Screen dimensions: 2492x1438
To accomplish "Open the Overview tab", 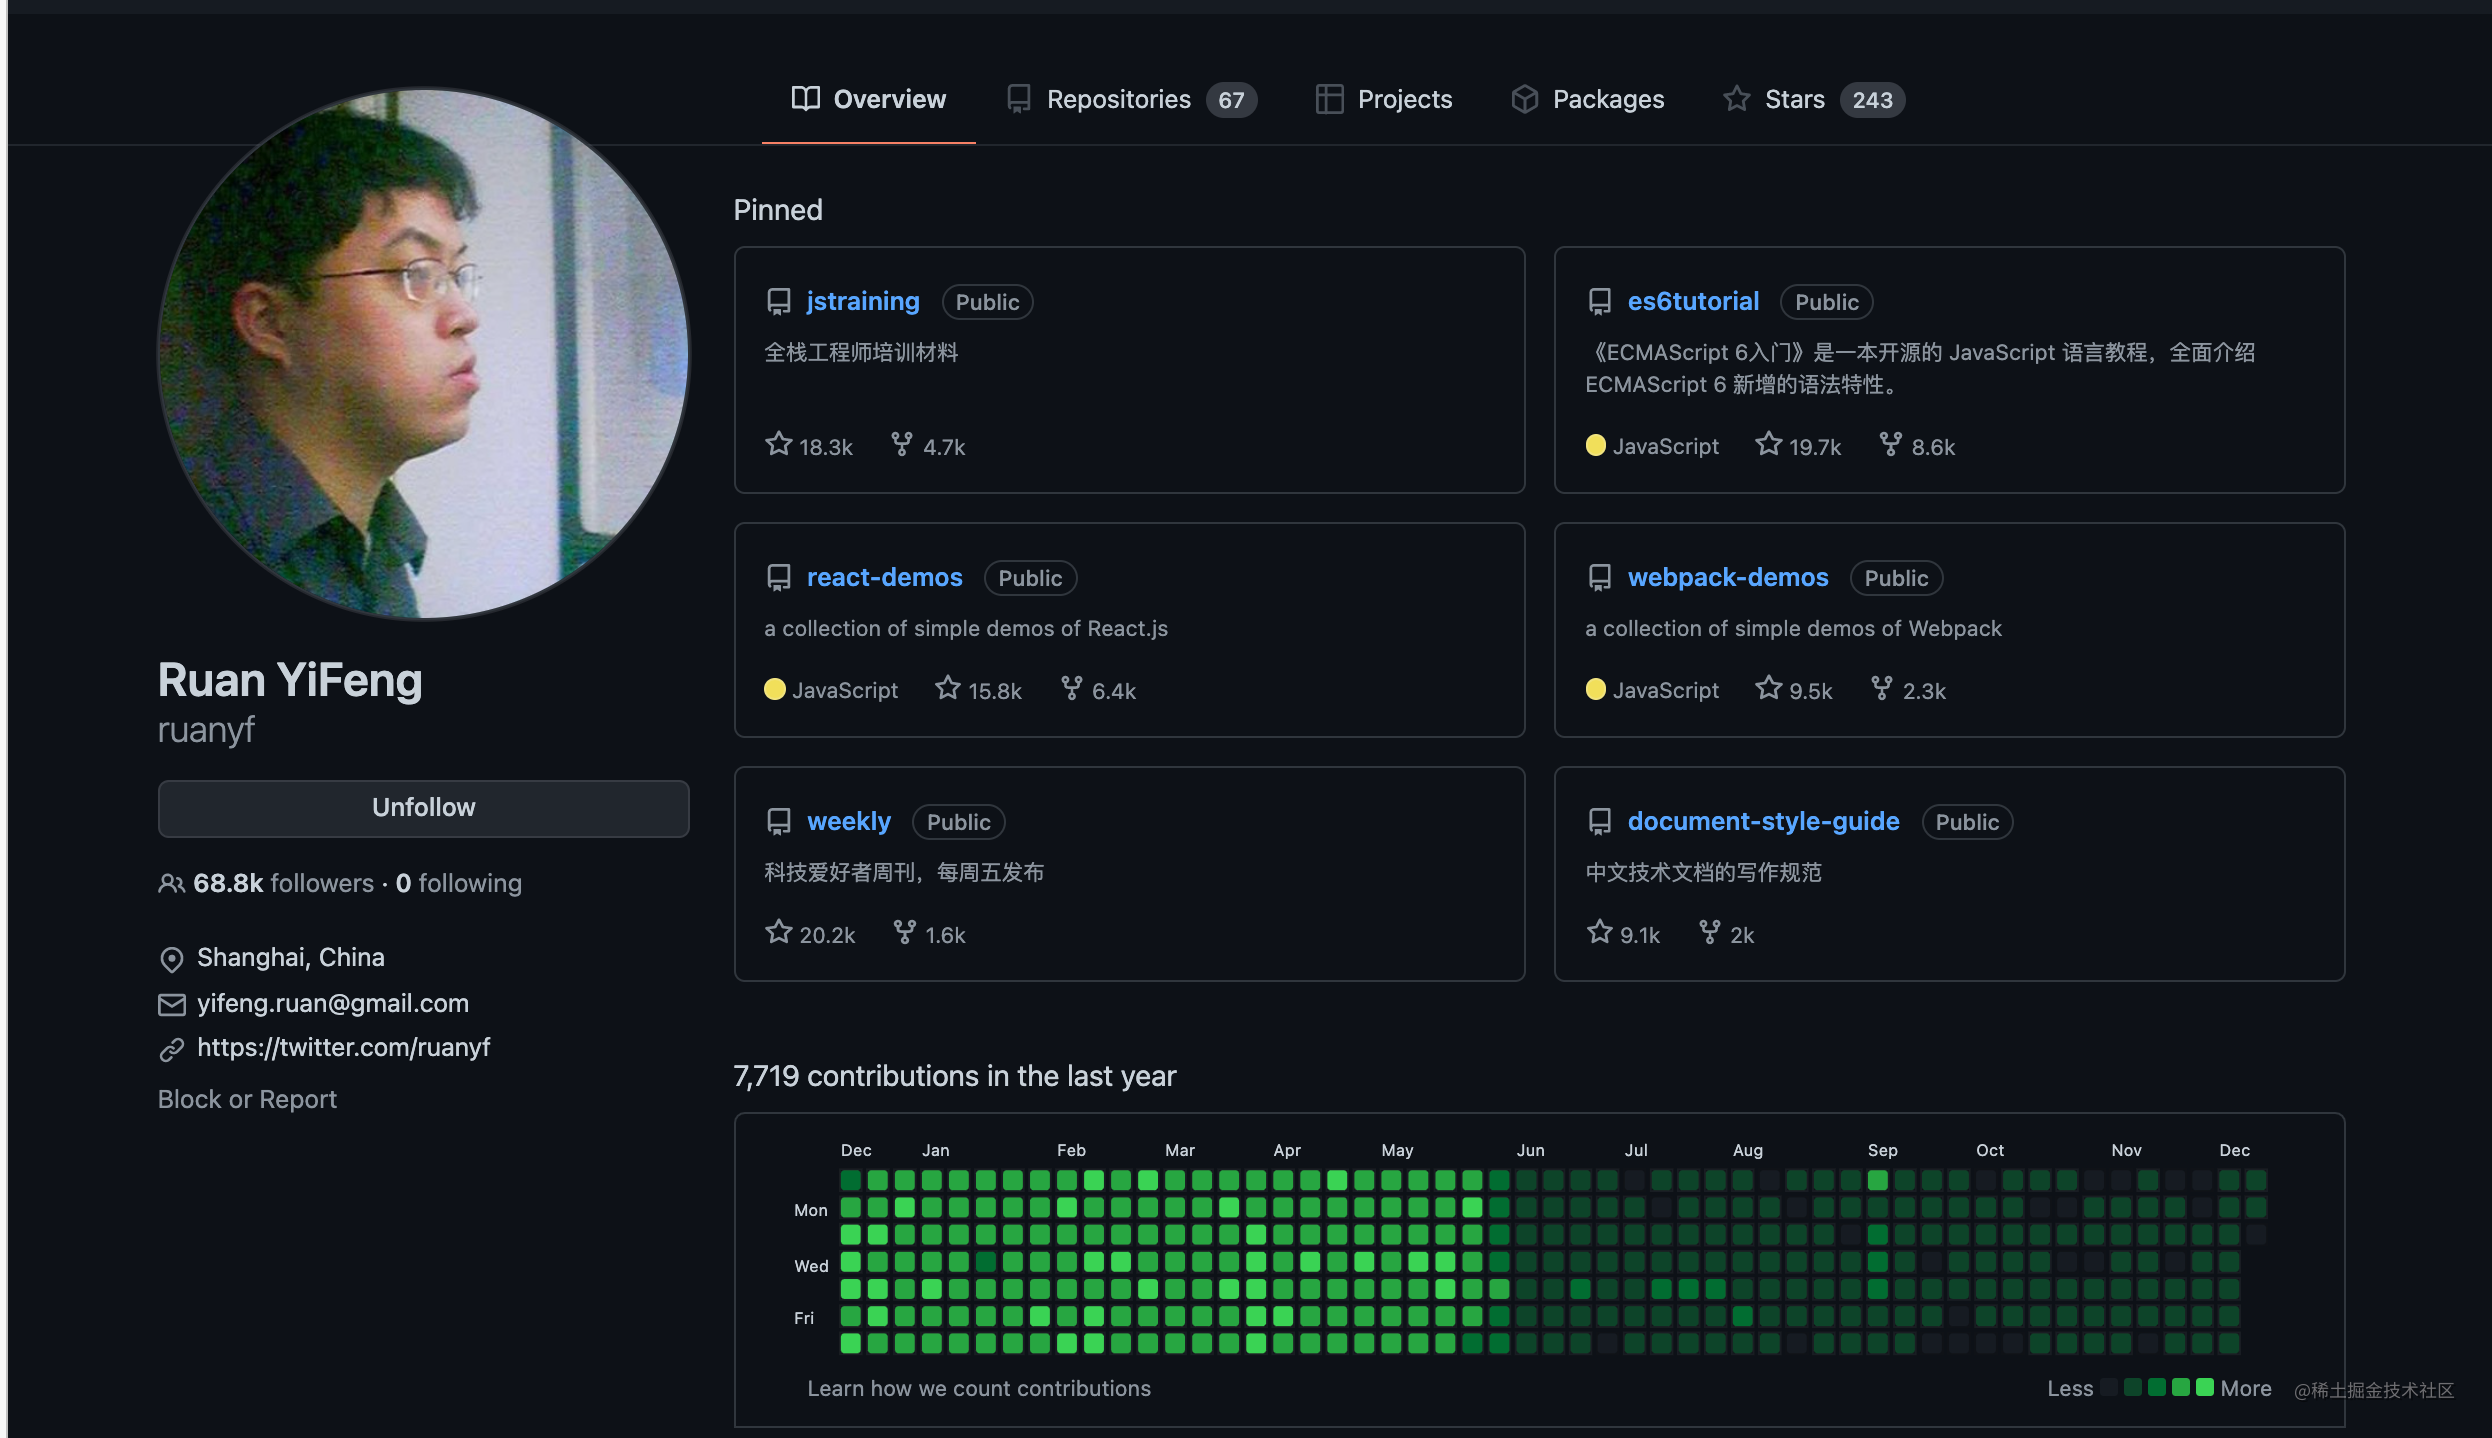I will point(868,99).
